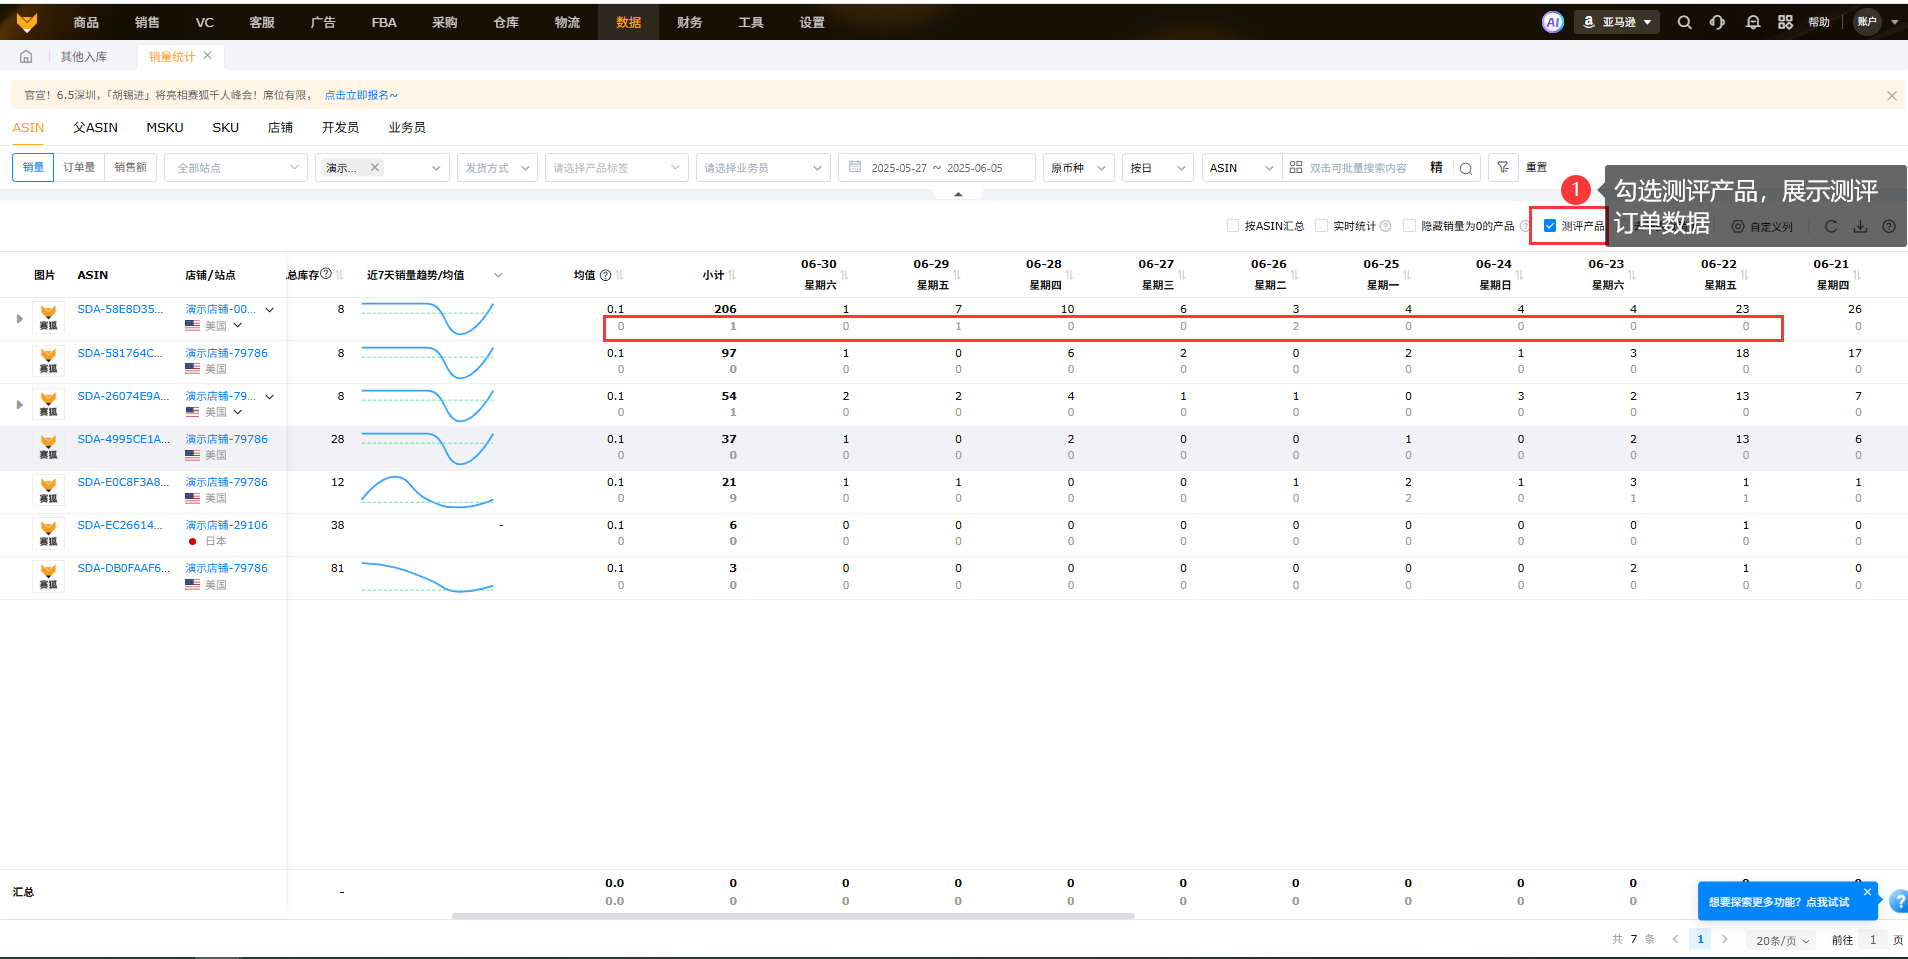The image size is (1908, 959).
Task: Click the date range input field
Action: click(x=936, y=168)
